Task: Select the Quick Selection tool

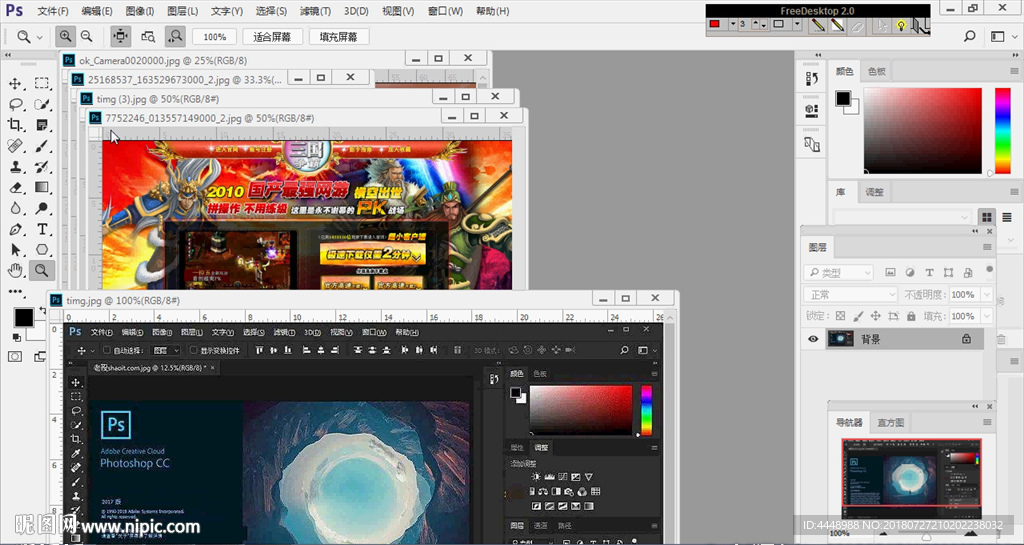Action: pyautogui.click(x=42, y=104)
